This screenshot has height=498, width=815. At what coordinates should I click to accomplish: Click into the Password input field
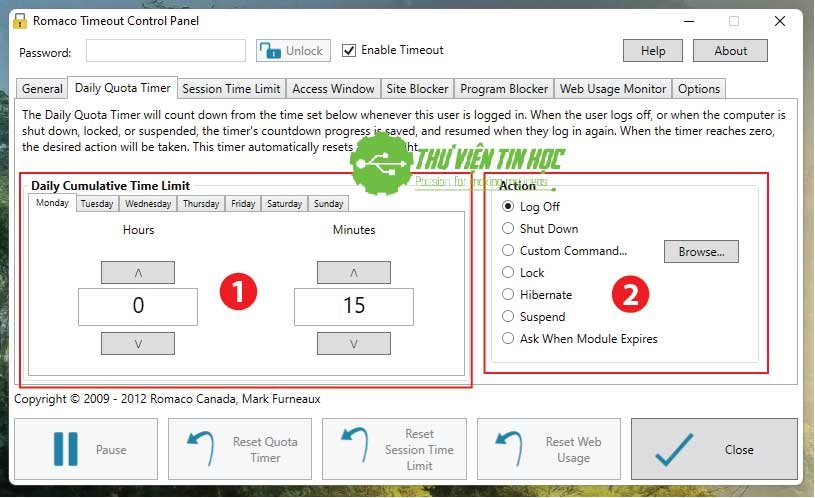(165, 51)
